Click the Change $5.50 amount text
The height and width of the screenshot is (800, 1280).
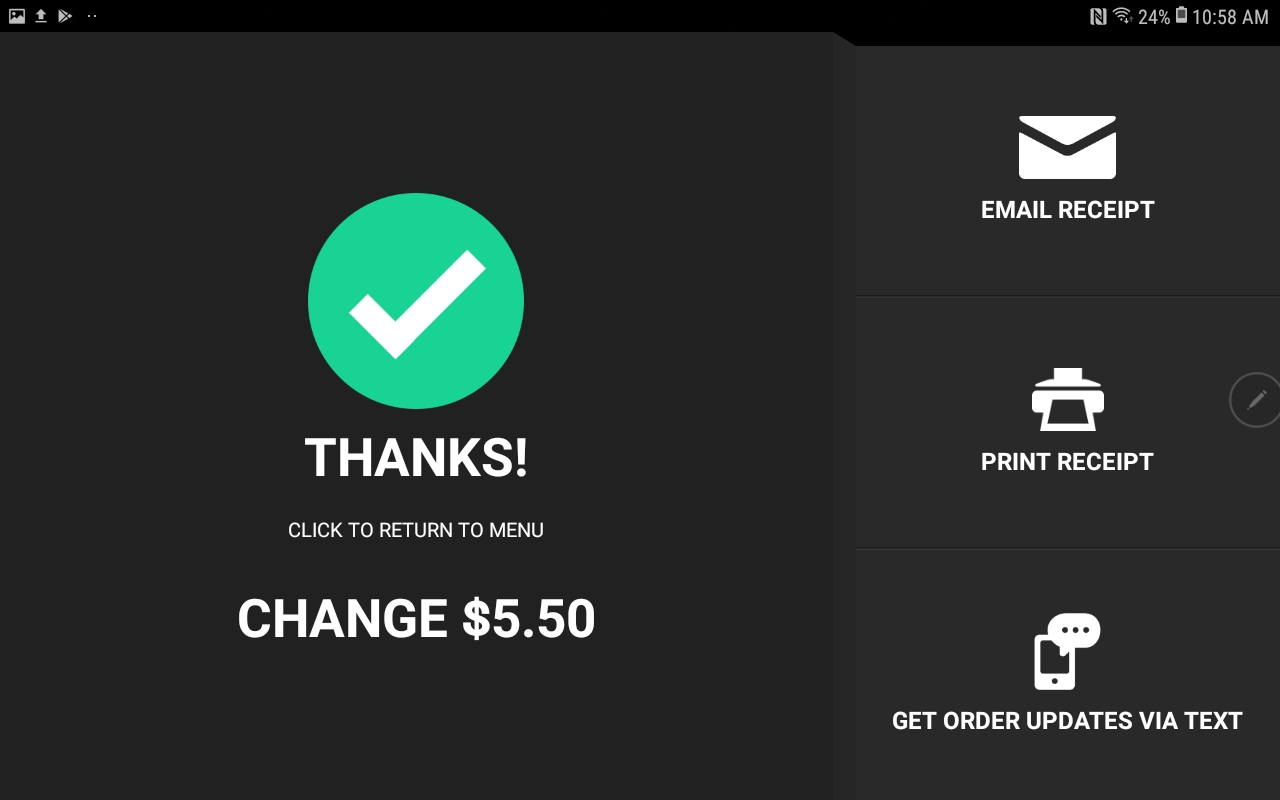coord(416,619)
